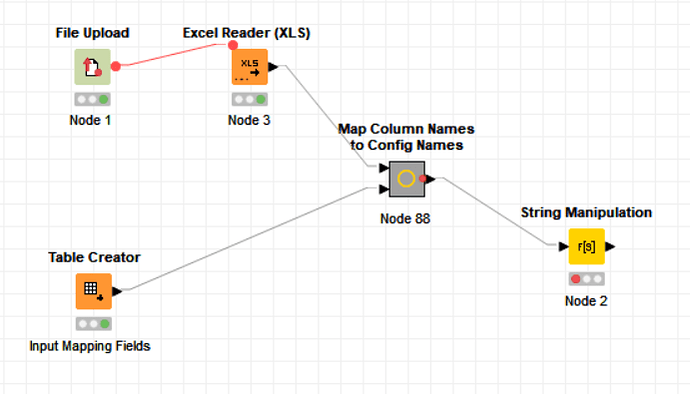Image resolution: width=690 pixels, height=394 pixels.
Task: Click File Upload red flow variable output port
Action: [116, 66]
